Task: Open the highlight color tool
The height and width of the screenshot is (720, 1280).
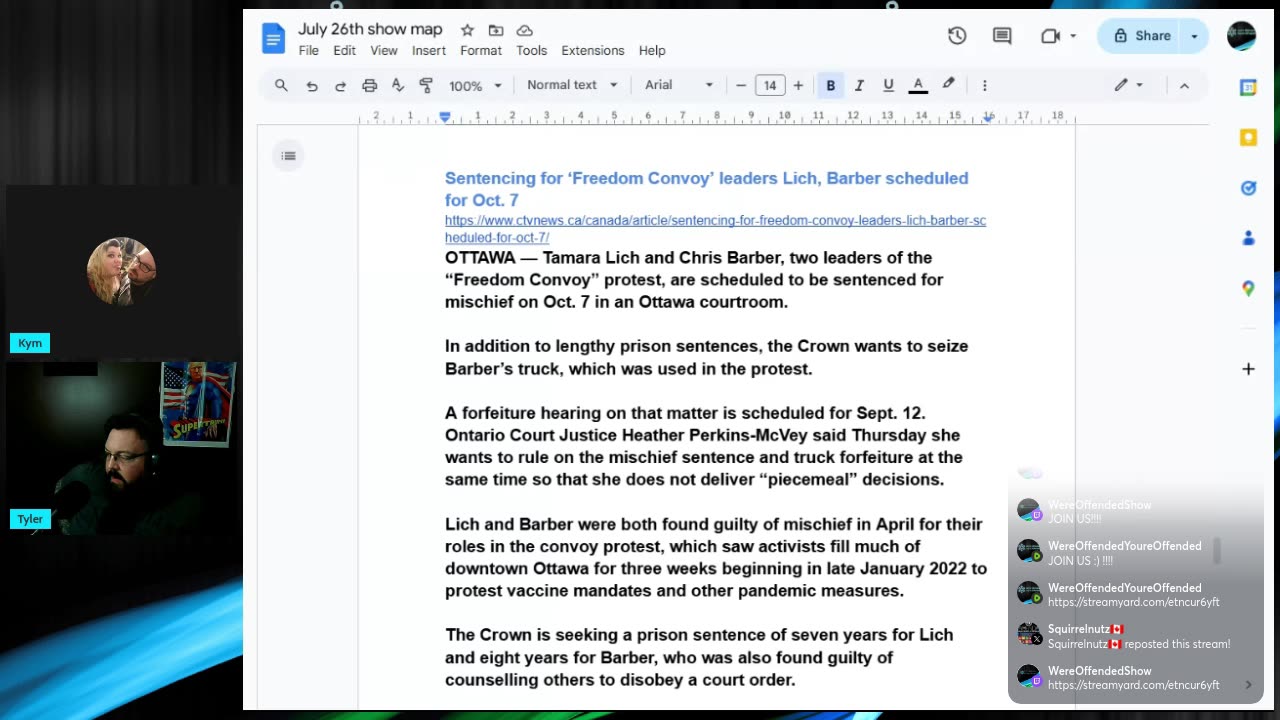Action: (948, 85)
